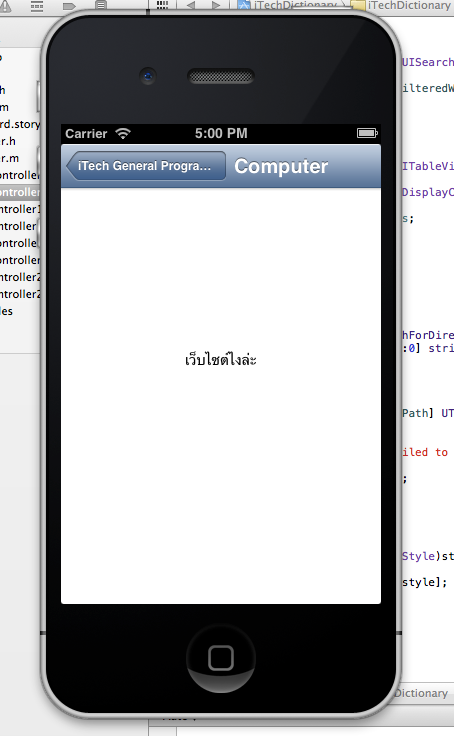Click the ITableVi code text in editor

coord(428,166)
